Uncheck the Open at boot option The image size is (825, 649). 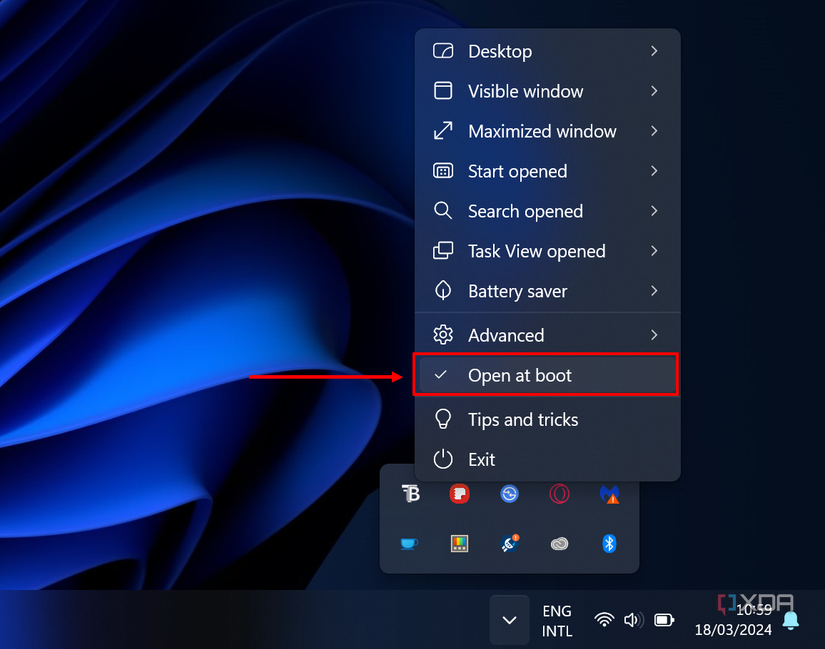pos(521,375)
